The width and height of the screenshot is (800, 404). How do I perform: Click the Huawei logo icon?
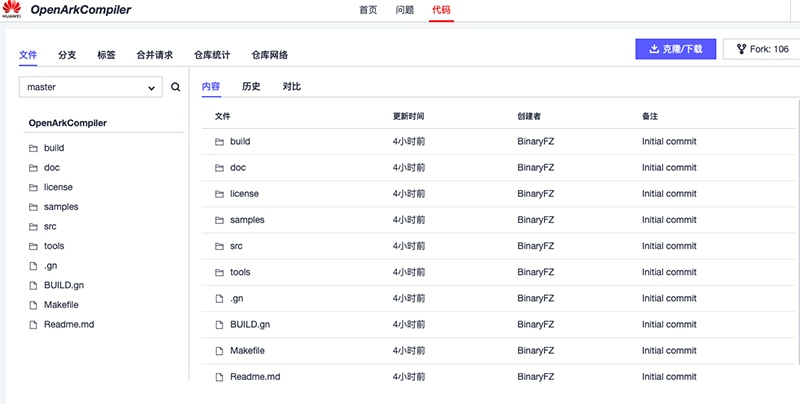pos(11,9)
